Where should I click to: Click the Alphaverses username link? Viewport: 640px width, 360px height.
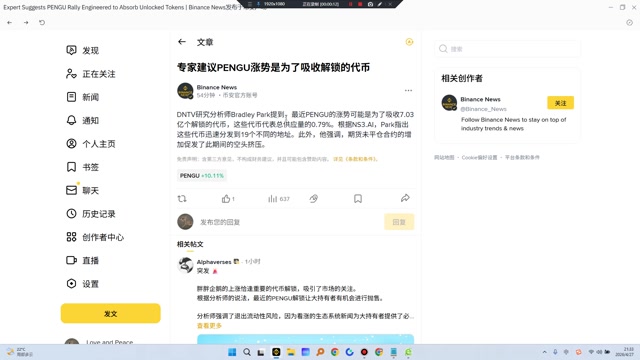coord(214,262)
